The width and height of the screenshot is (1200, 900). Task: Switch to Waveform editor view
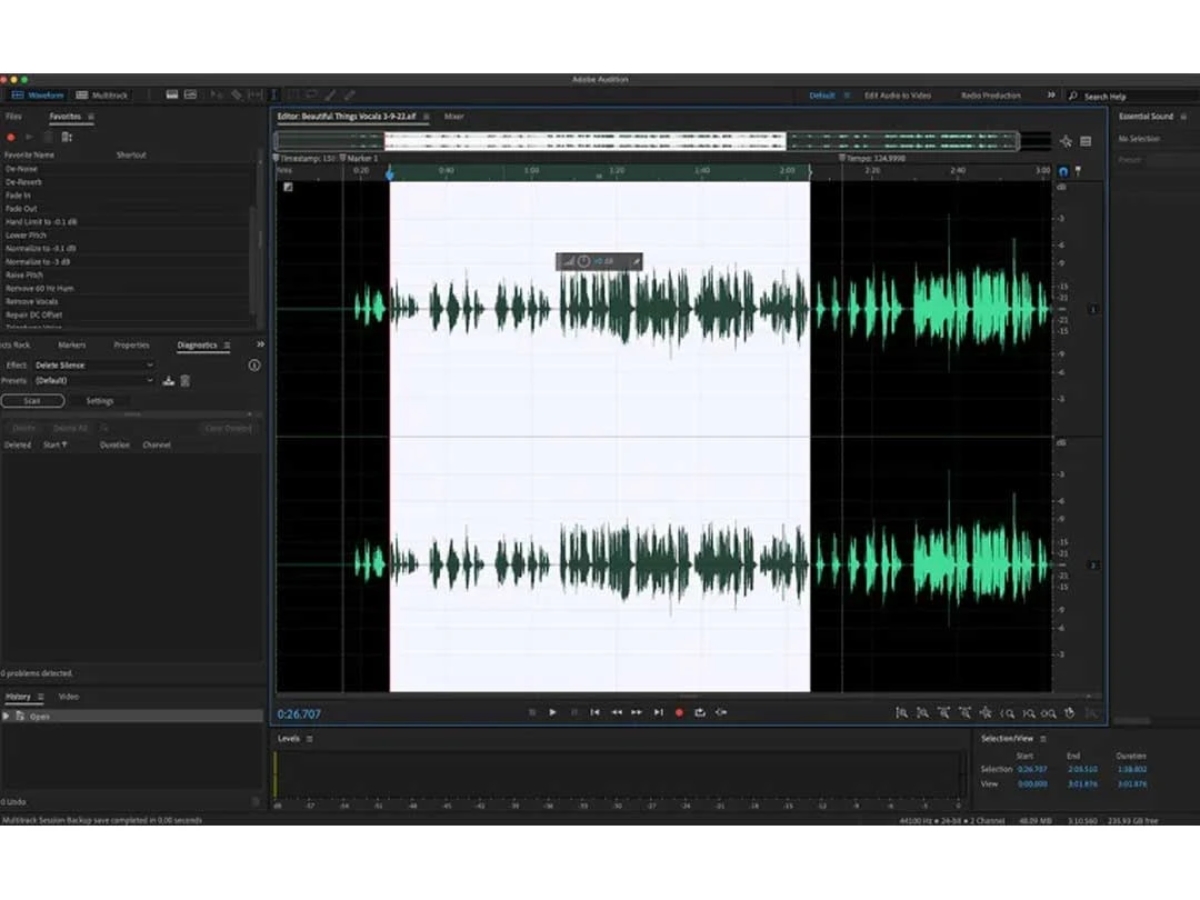point(38,95)
